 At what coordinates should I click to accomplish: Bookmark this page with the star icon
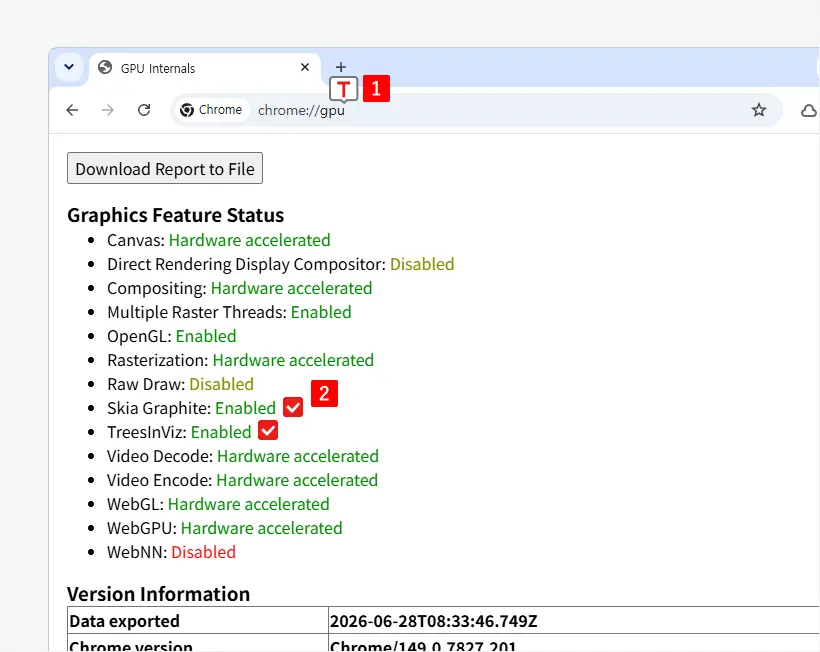[759, 110]
